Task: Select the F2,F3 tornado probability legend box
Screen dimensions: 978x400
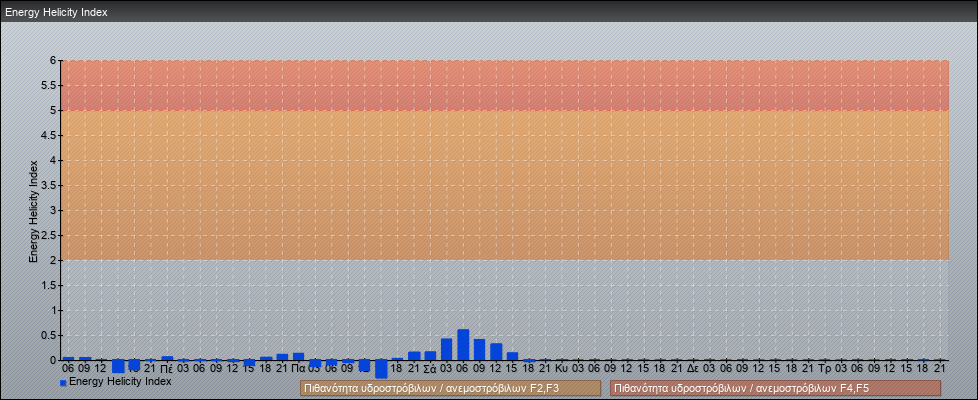Action: click(450, 388)
